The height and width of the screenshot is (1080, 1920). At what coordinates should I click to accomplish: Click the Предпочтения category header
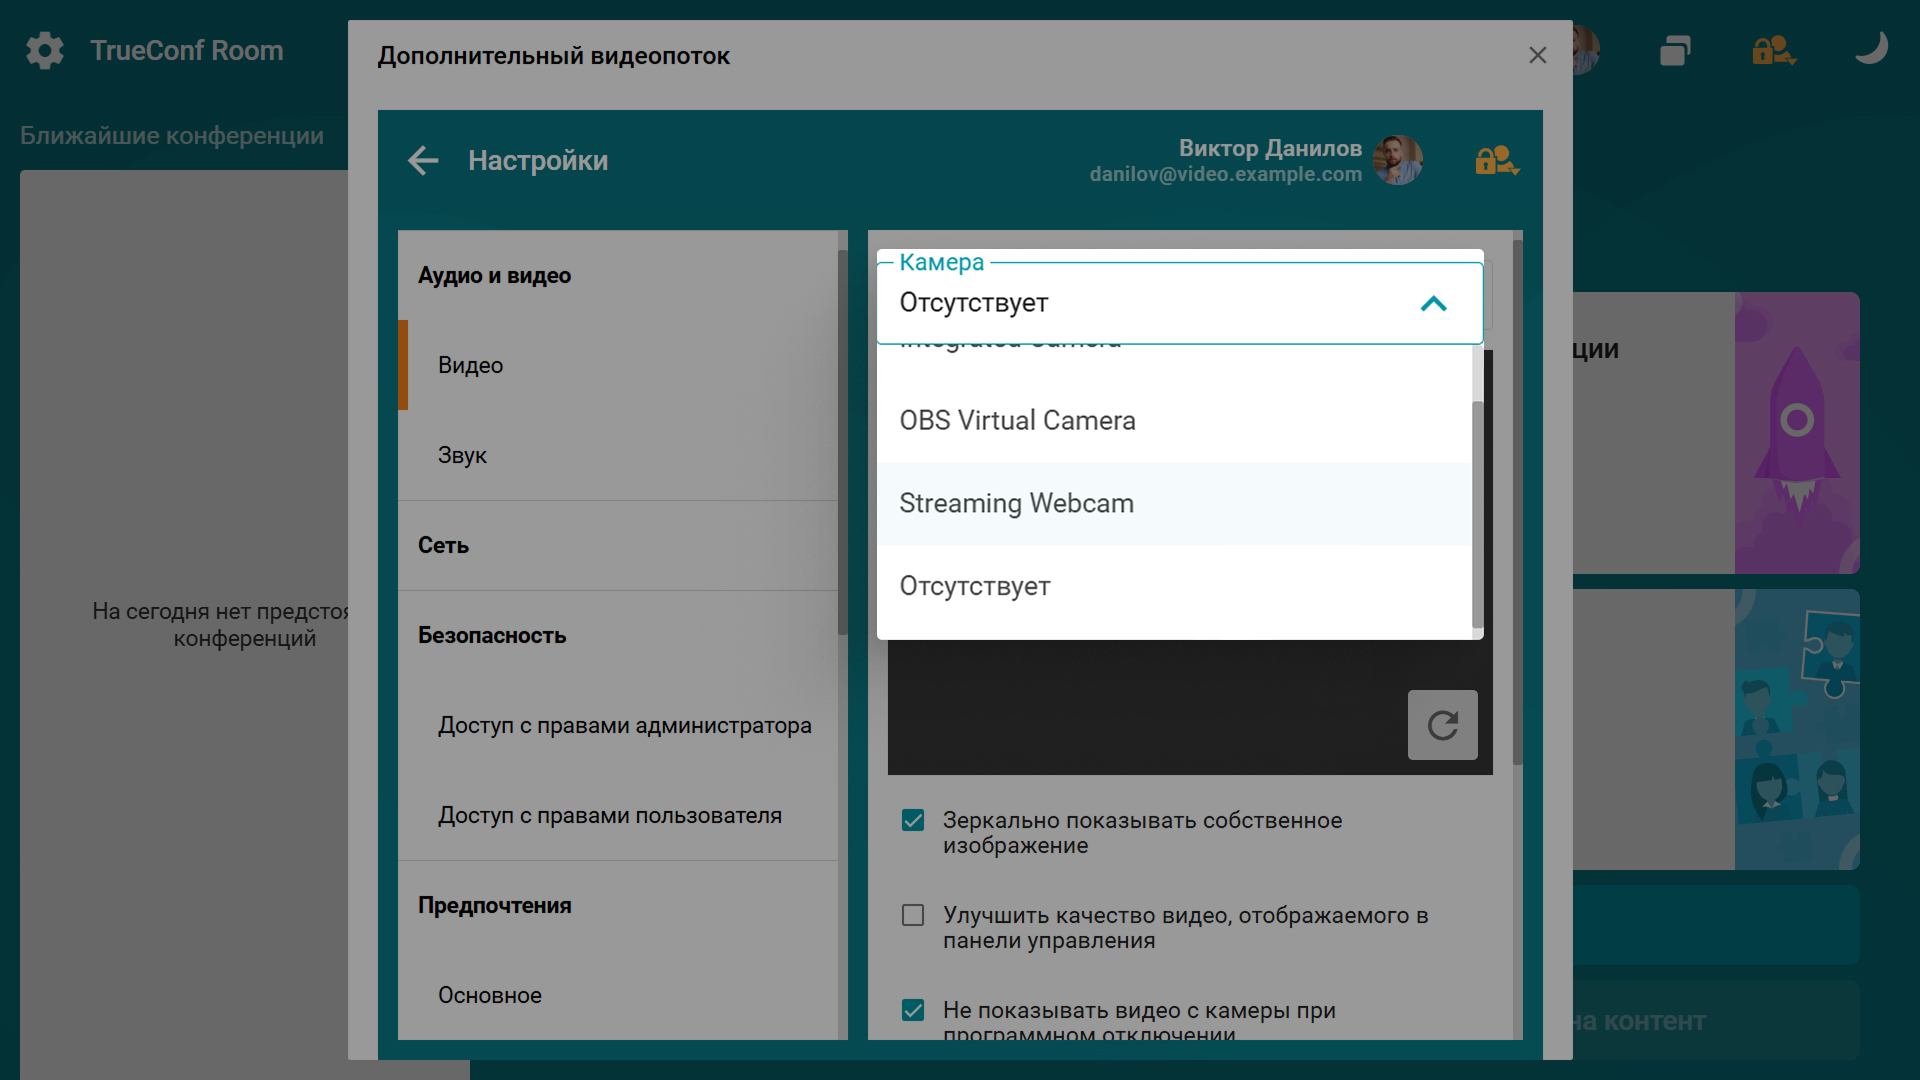pyautogui.click(x=618, y=905)
